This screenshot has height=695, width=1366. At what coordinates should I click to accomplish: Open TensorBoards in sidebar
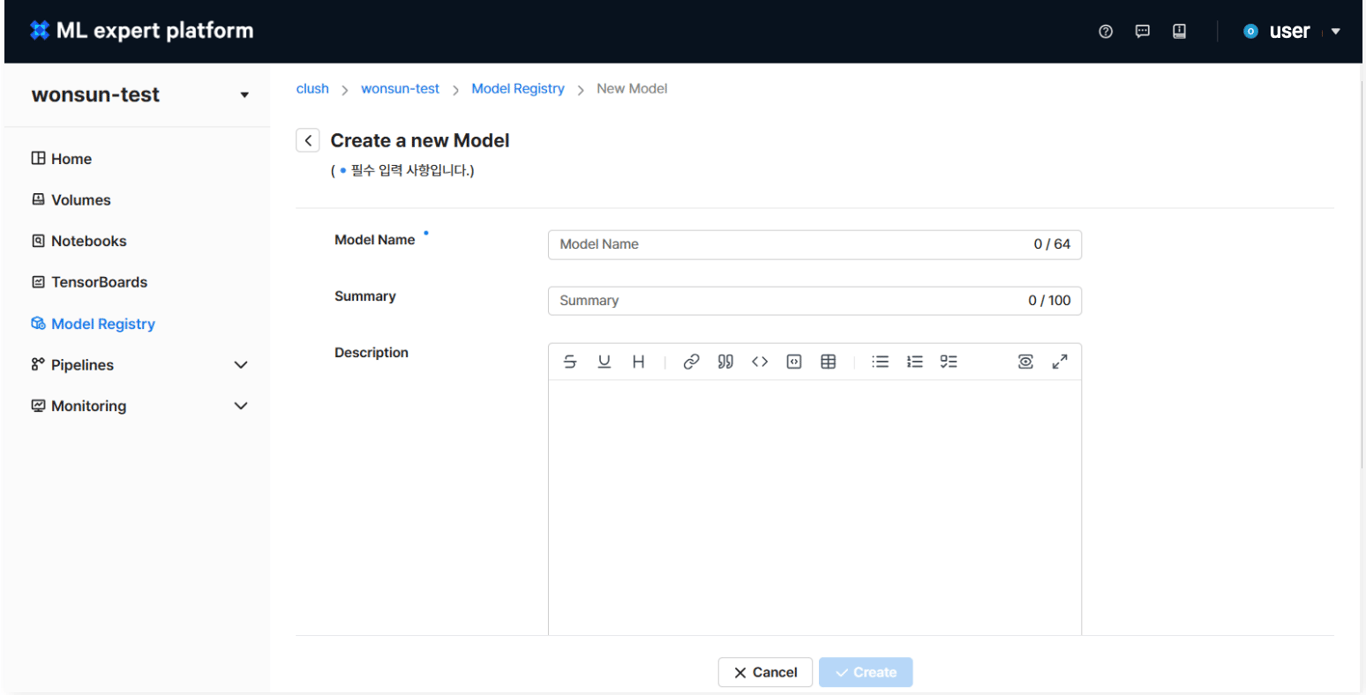[99, 282]
